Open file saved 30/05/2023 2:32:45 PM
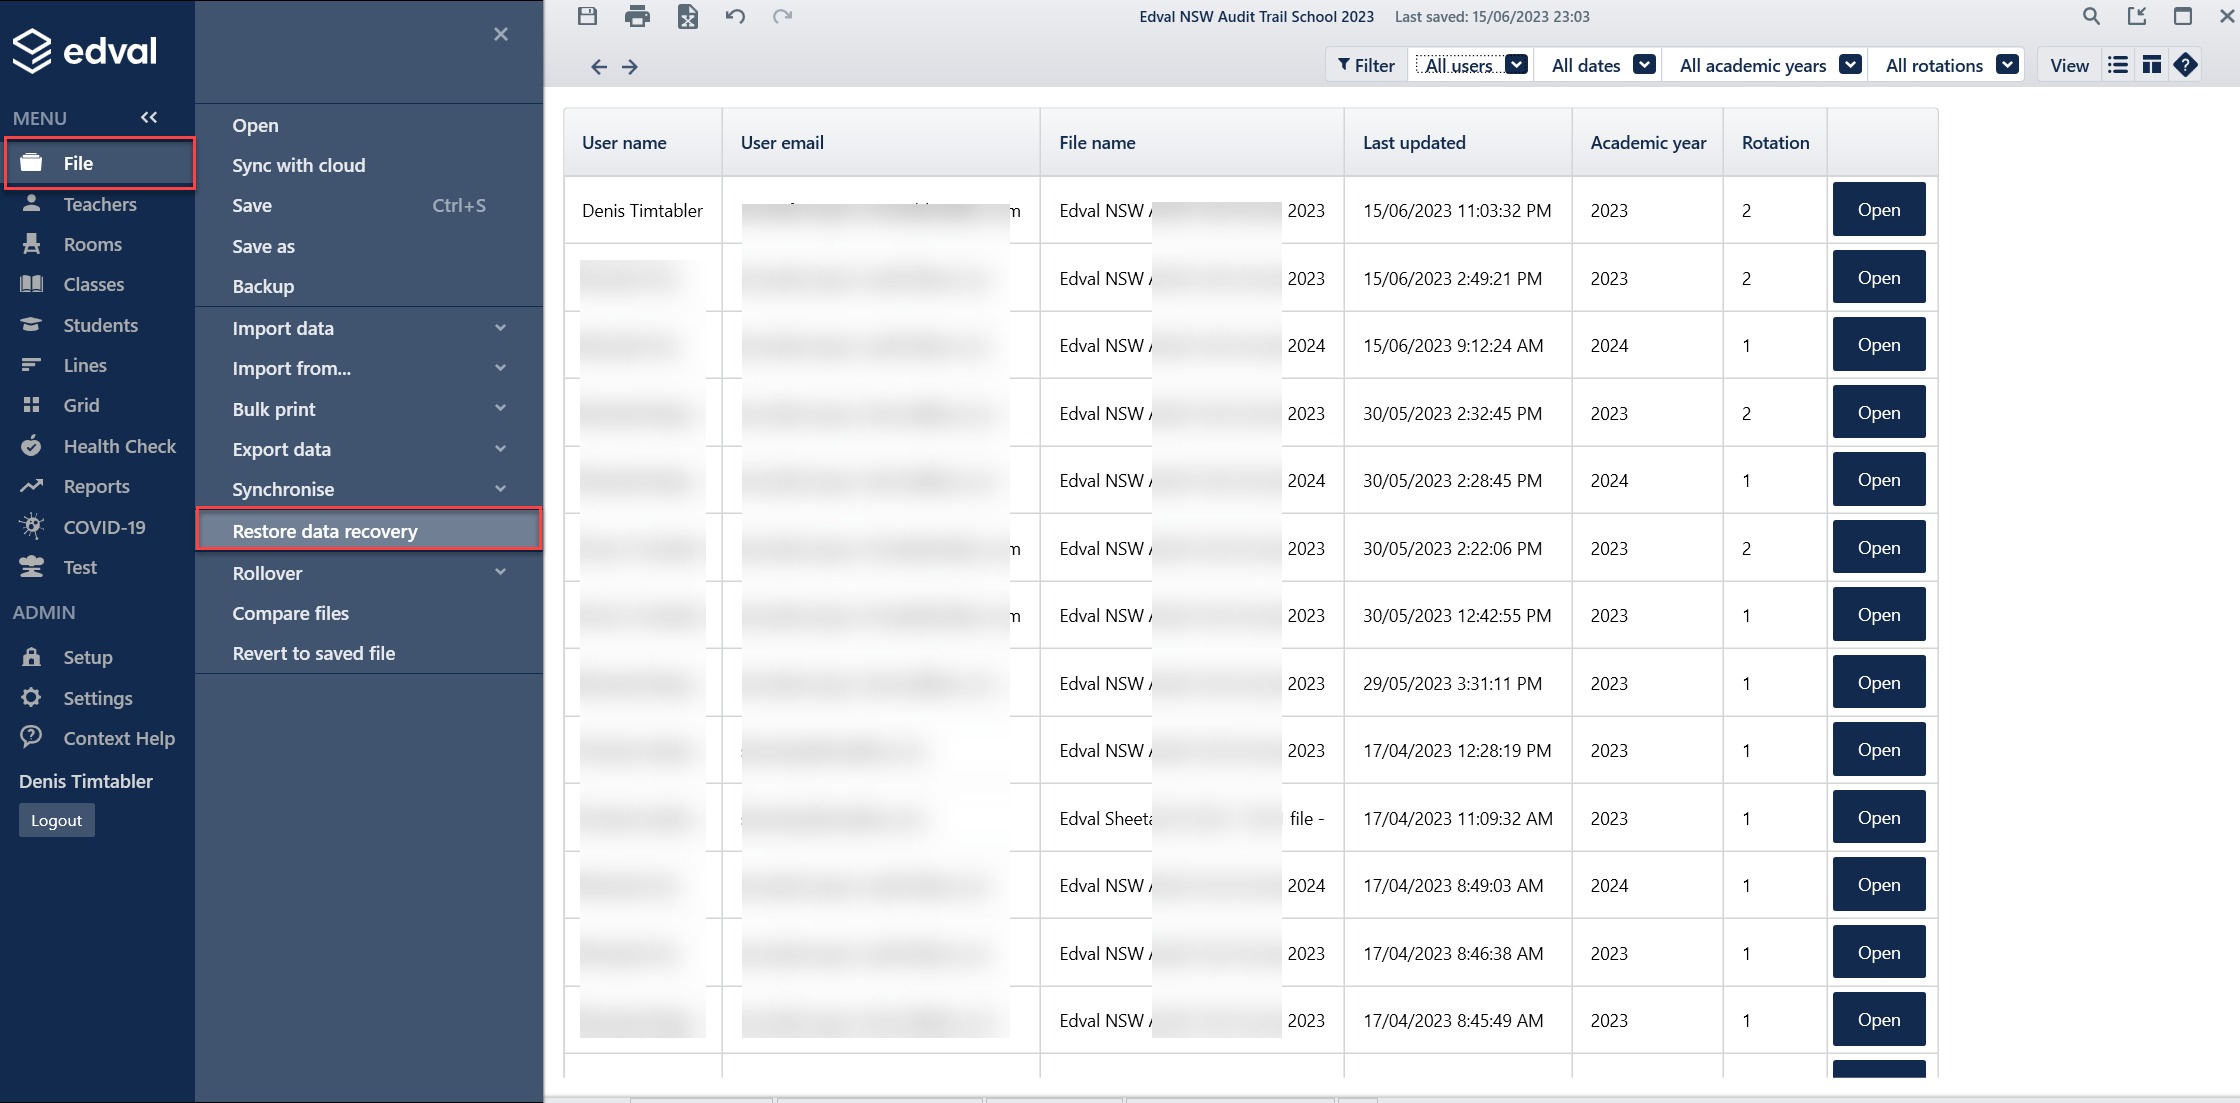2240x1103 pixels. [1879, 413]
